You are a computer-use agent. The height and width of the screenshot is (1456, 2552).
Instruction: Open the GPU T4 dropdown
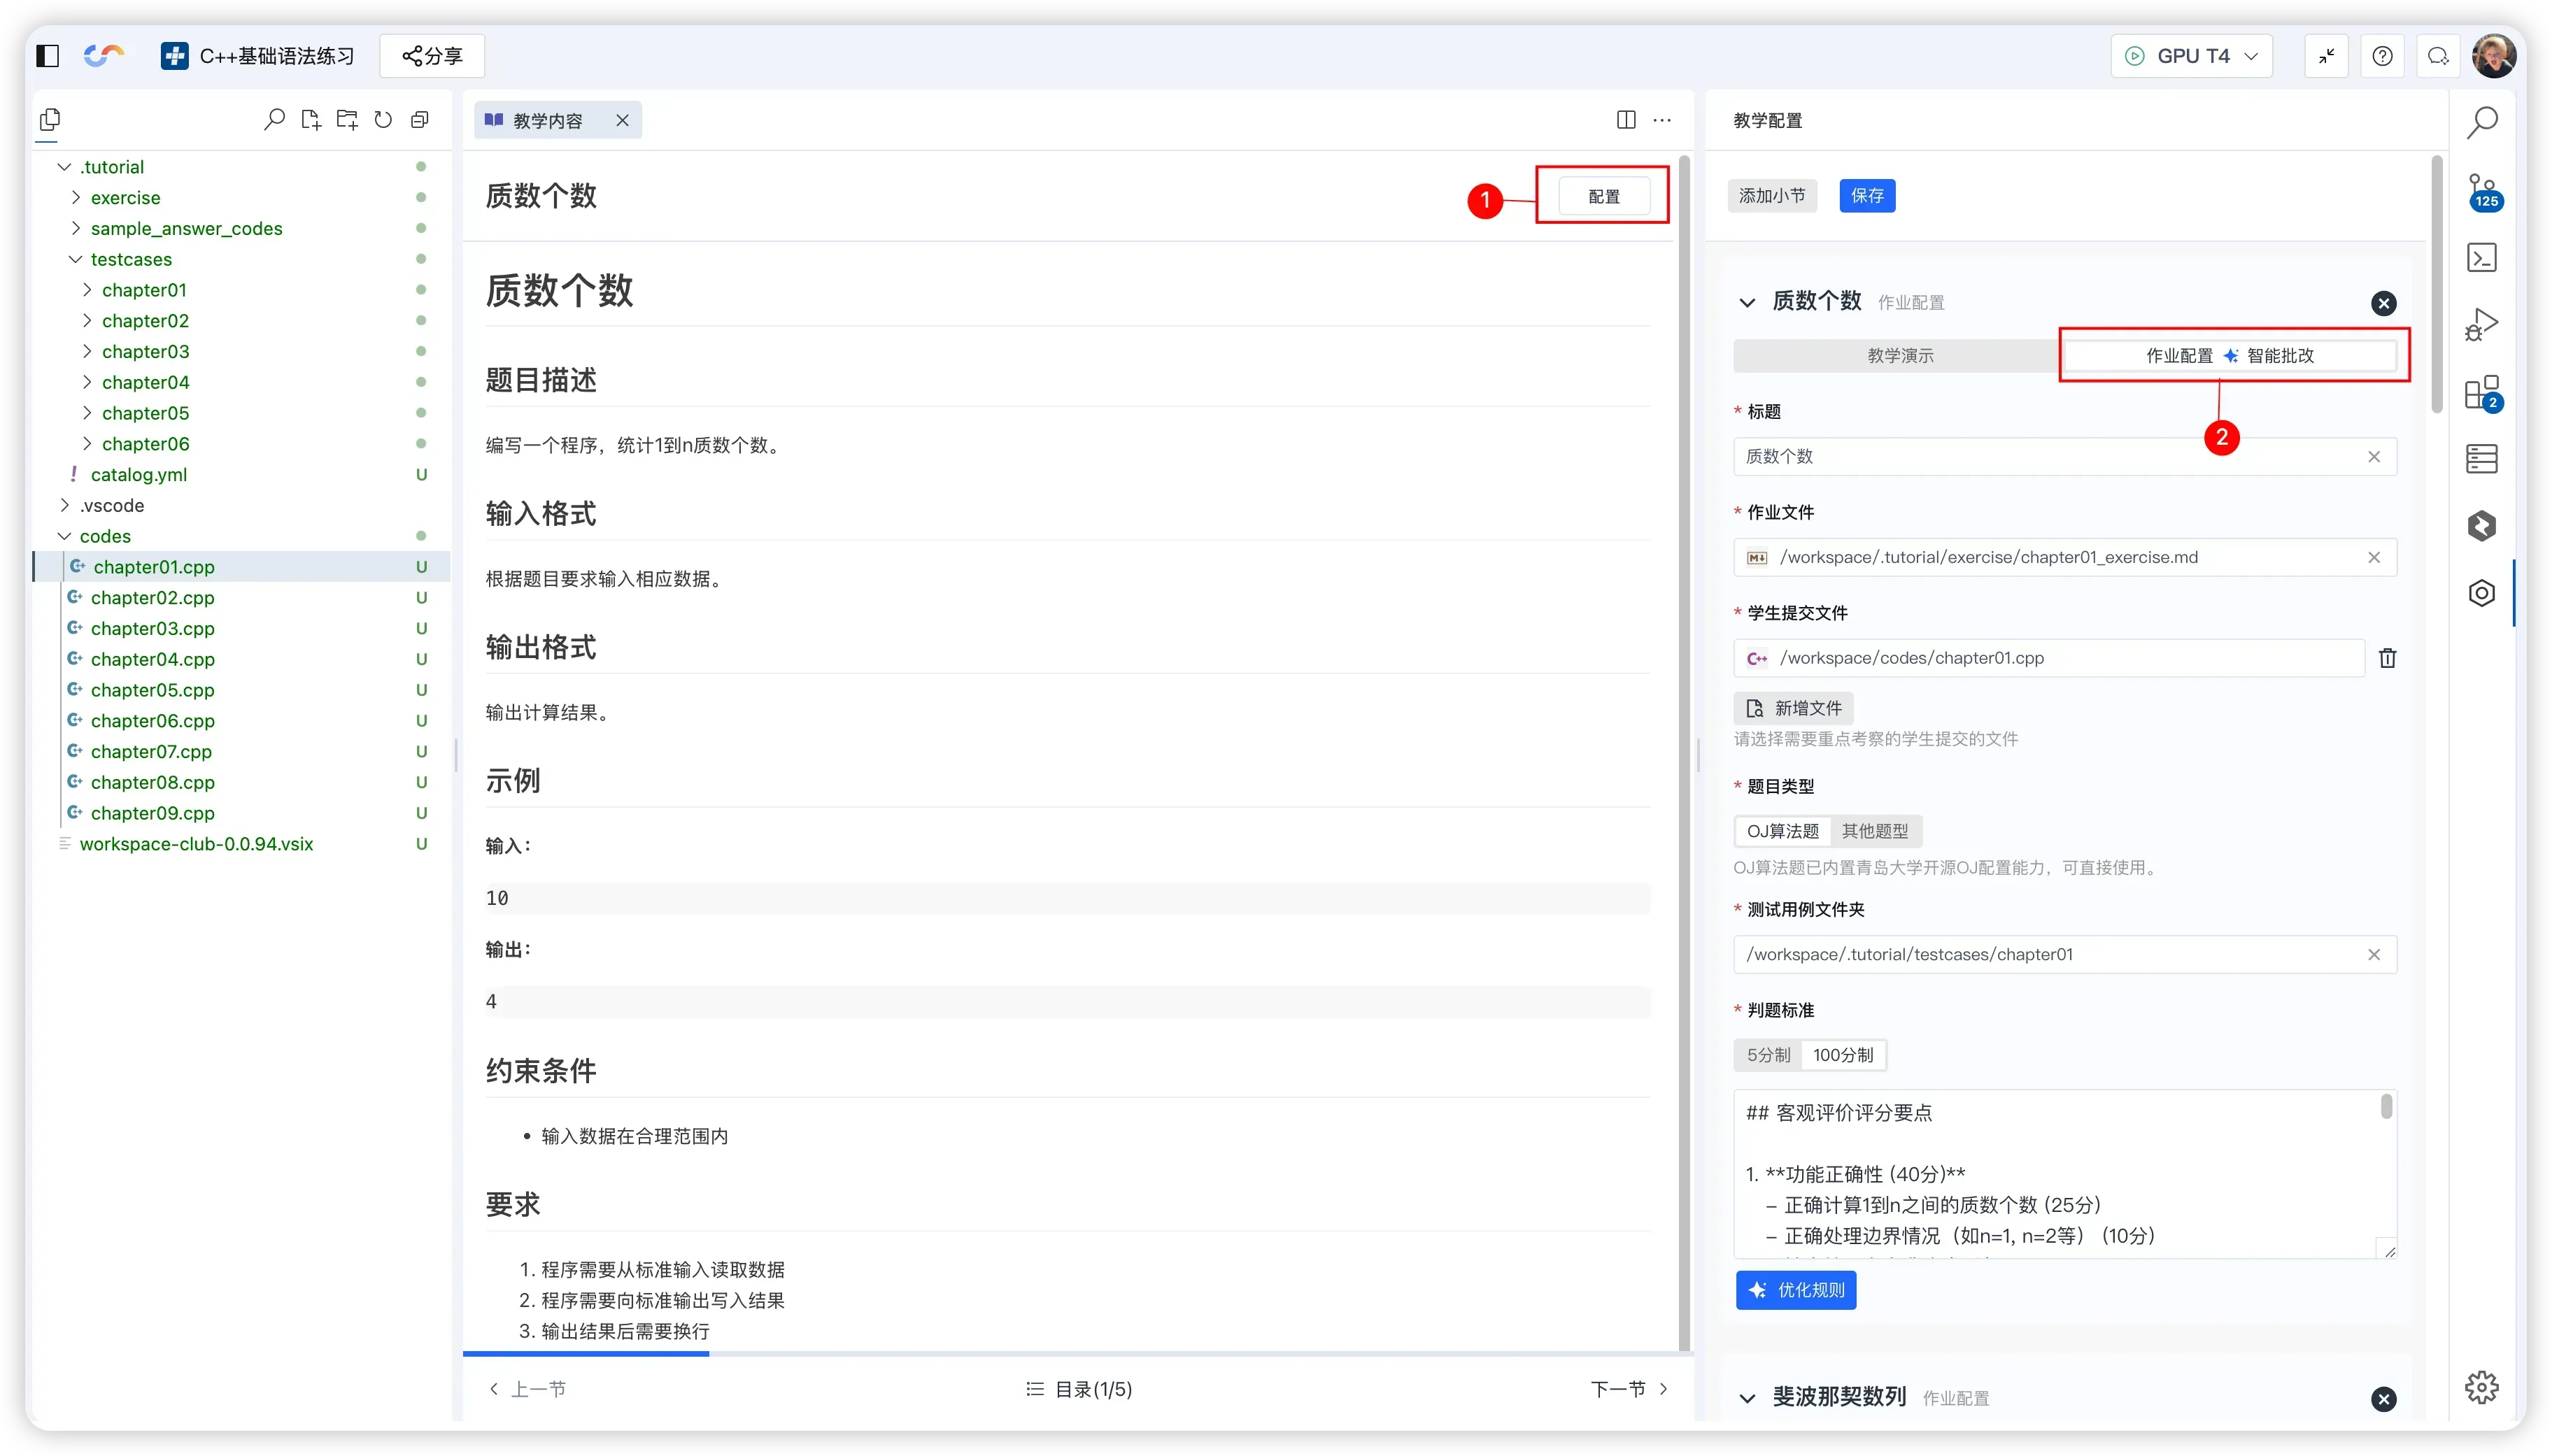coord(2192,56)
